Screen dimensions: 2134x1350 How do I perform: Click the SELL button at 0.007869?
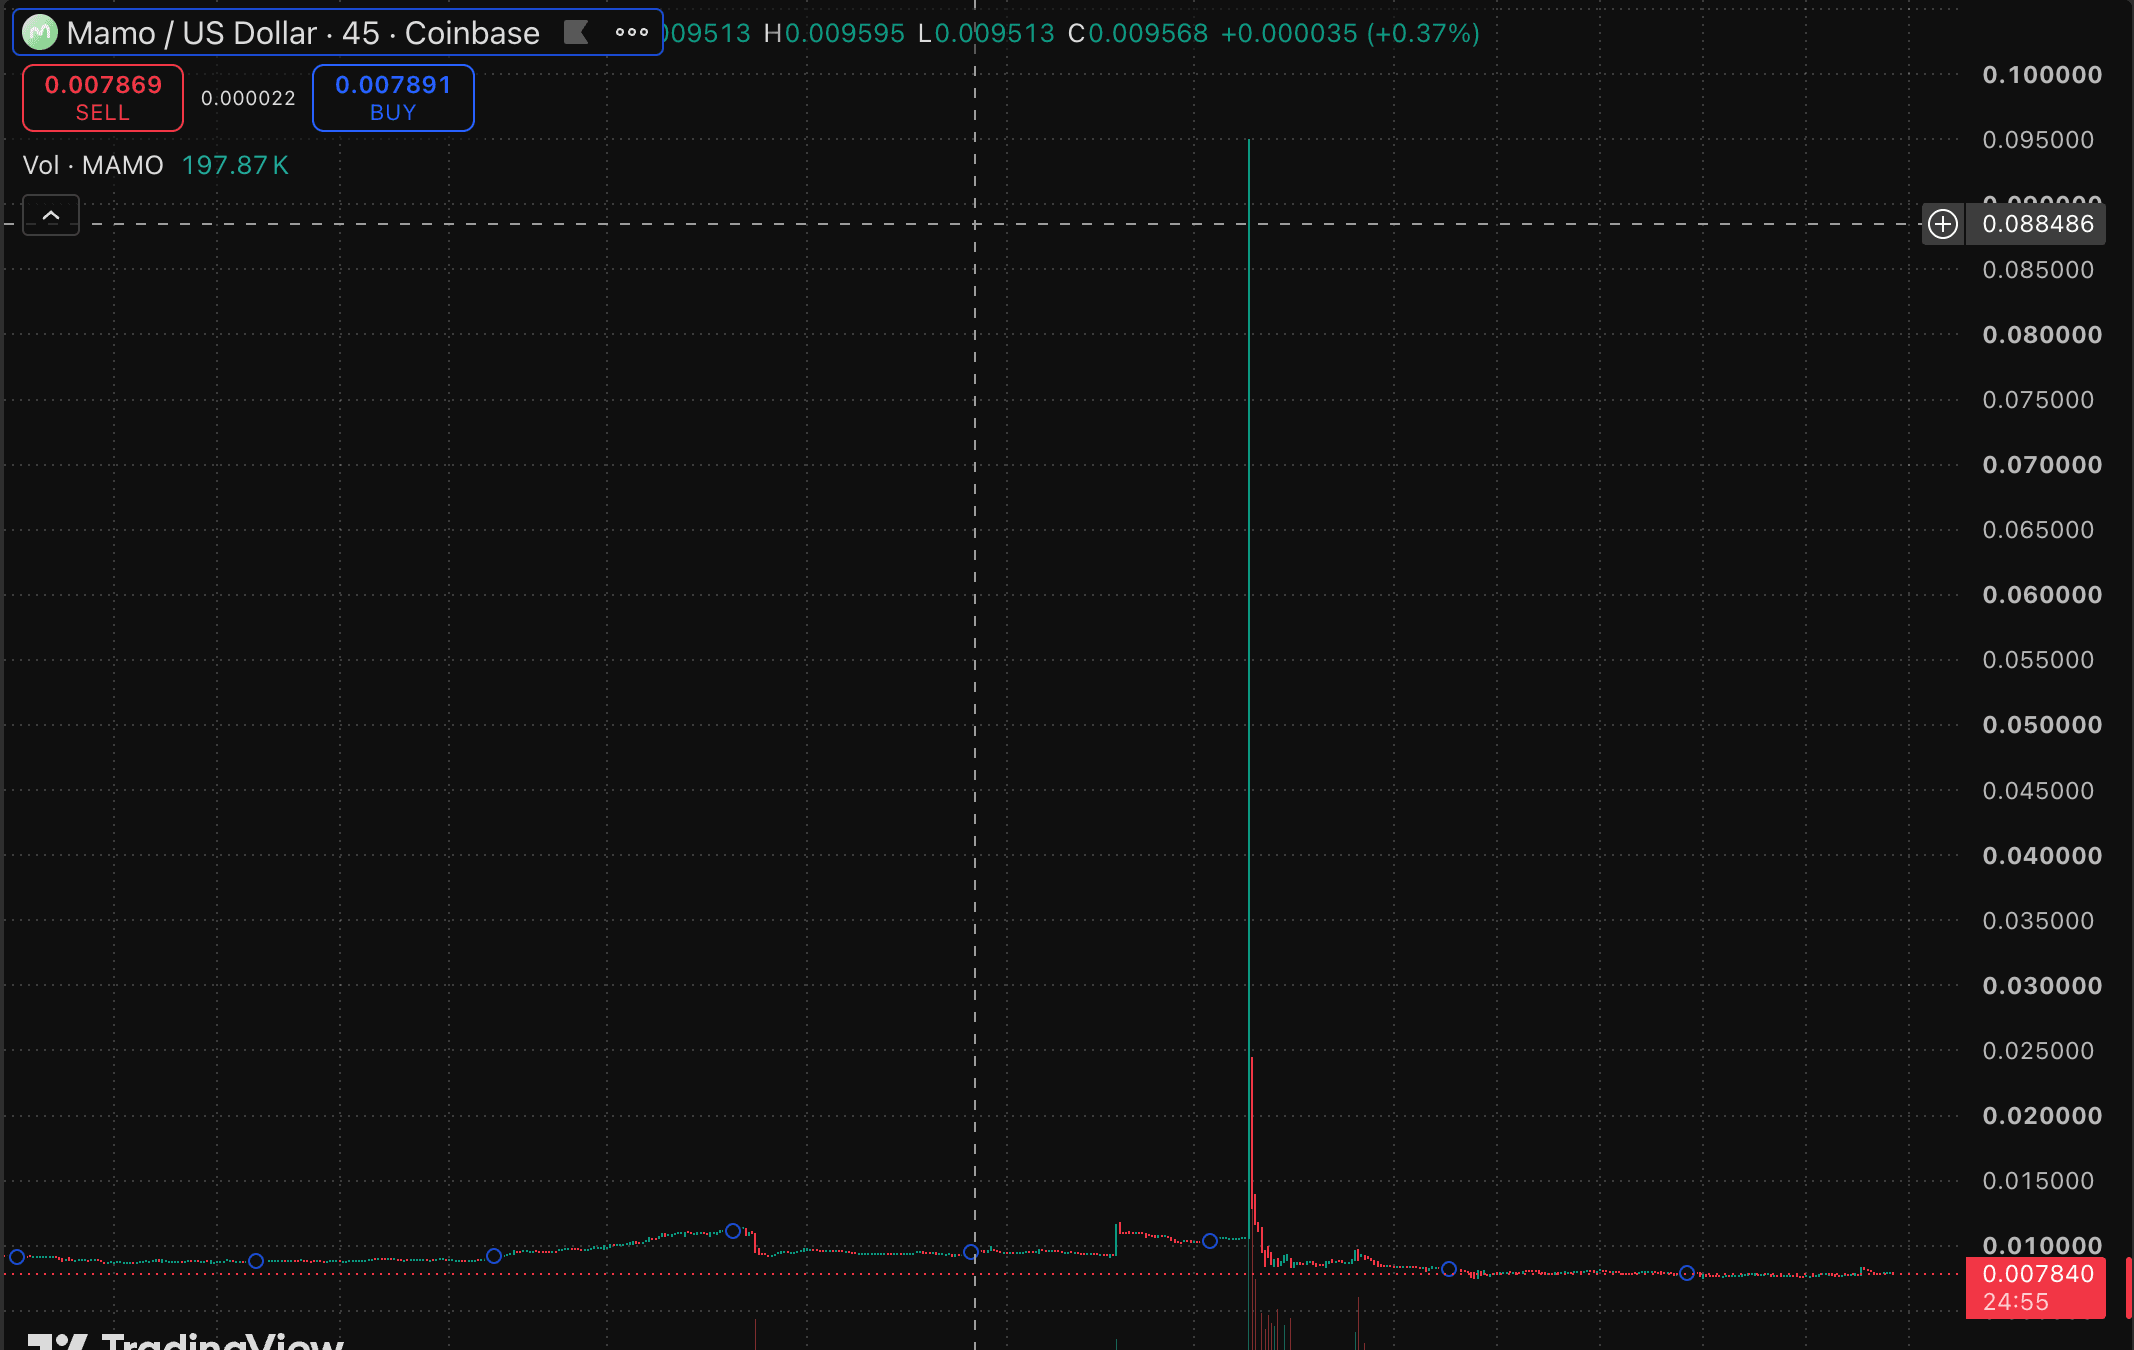pos(103,98)
